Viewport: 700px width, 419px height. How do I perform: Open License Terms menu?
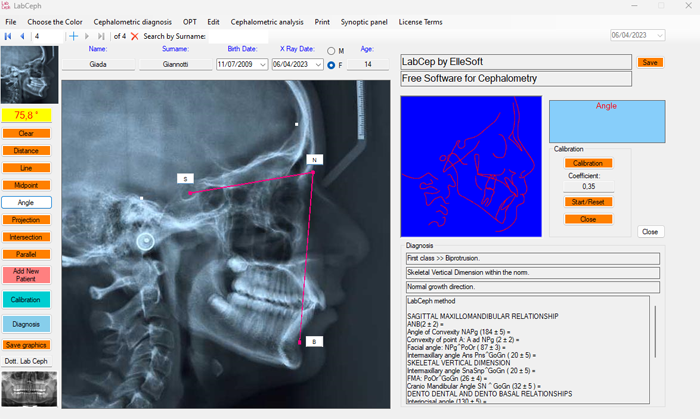coord(421,22)
